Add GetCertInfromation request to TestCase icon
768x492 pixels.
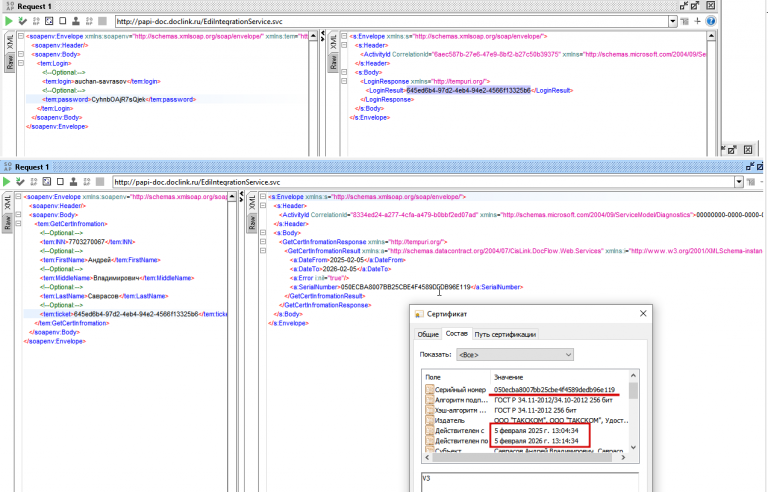[20, 182]
